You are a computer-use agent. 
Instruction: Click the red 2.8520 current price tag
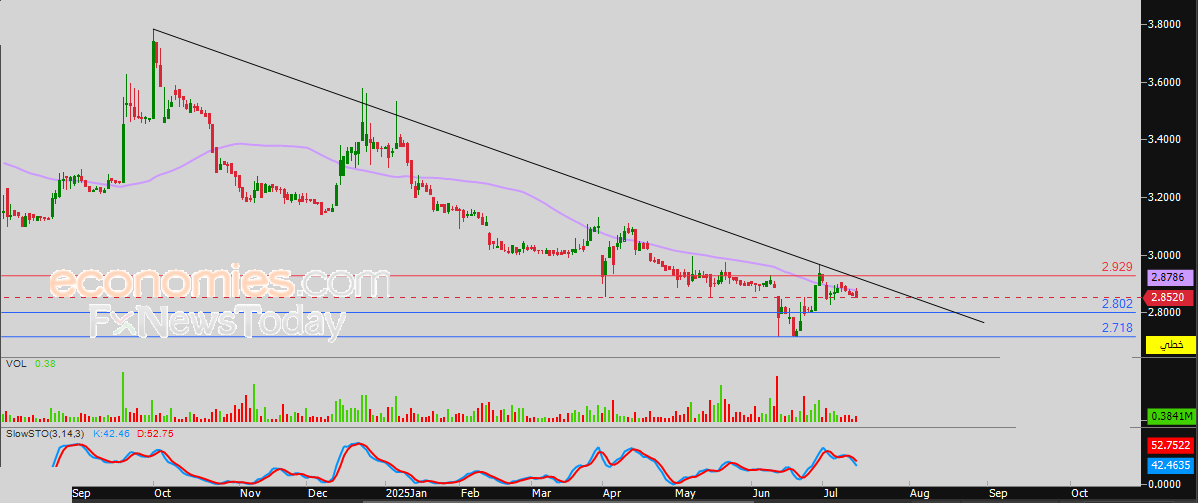[x=1170, y=297]
